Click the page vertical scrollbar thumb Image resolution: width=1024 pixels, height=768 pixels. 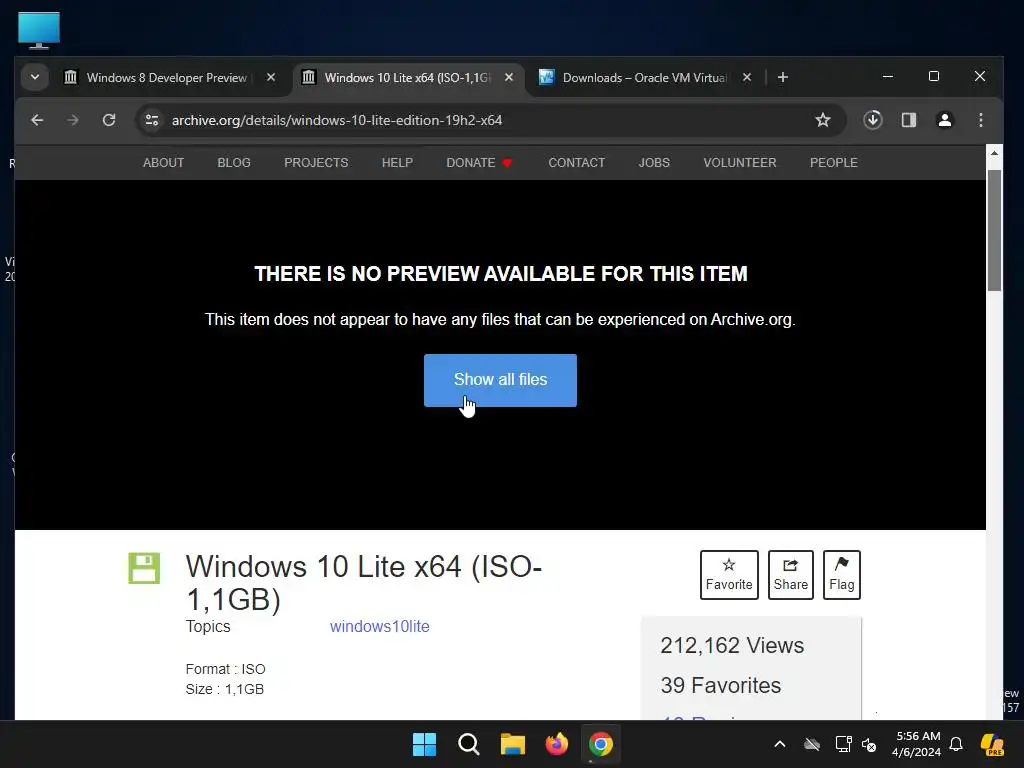click(994, 230)
